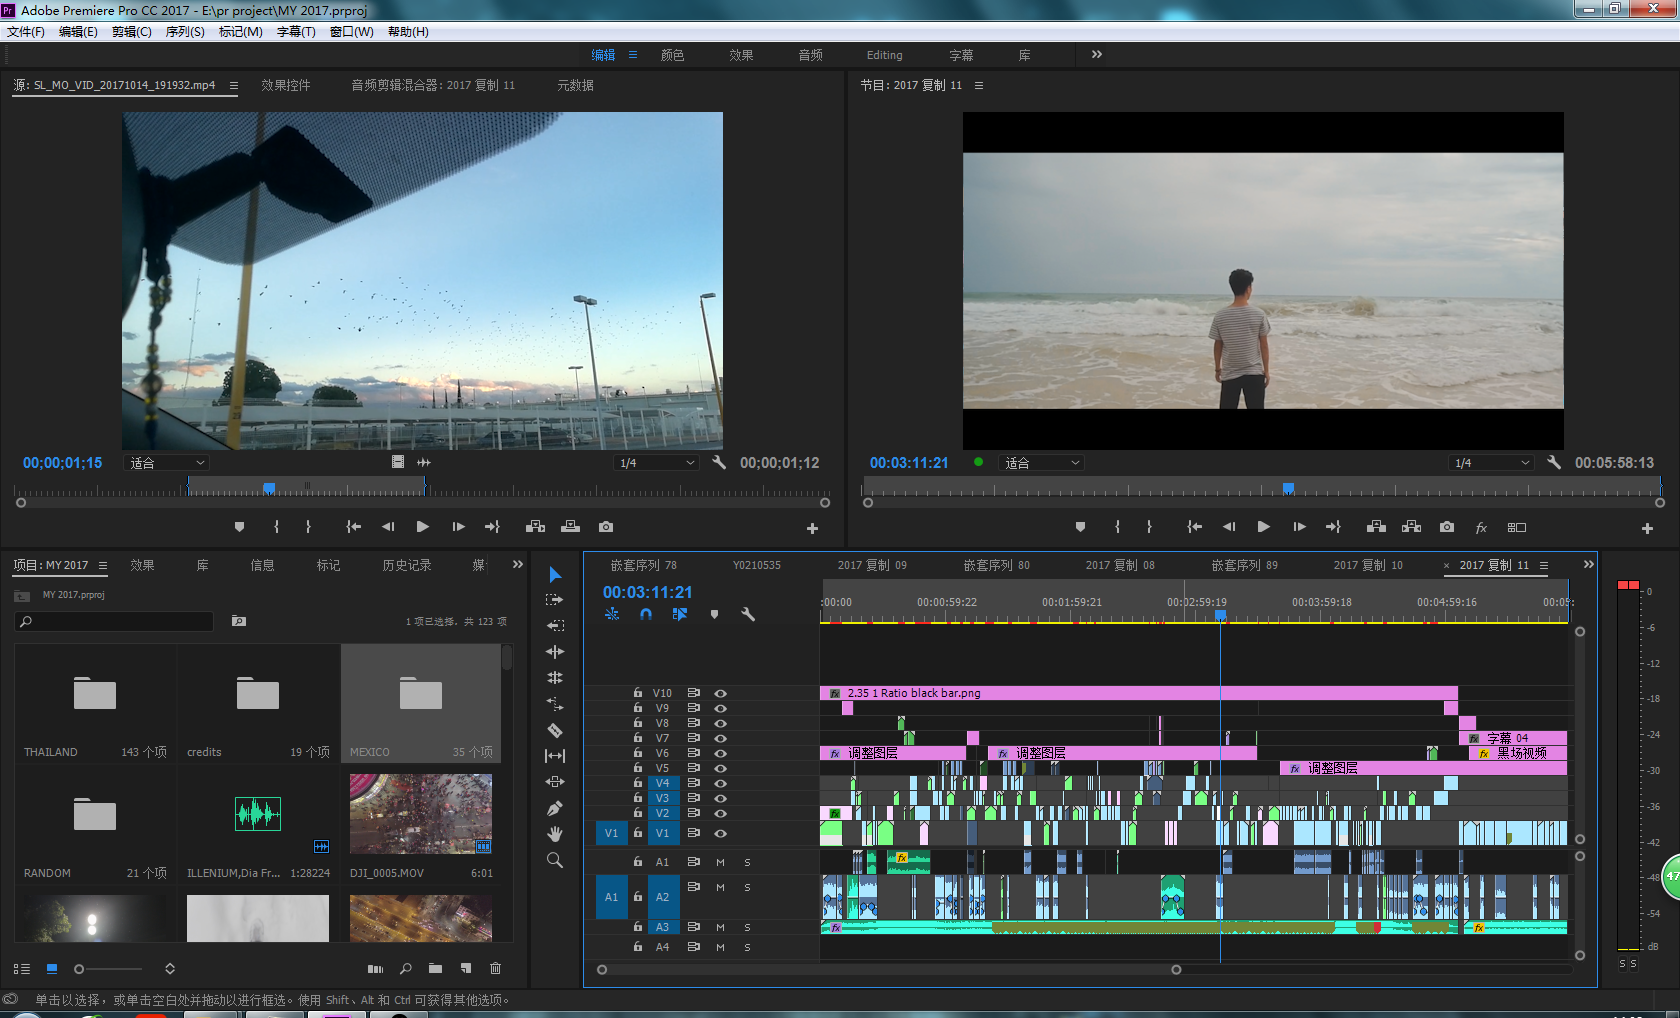Image resolution: width=1680 pixels, height=1018 pixels.
Task: Open timeline display settings wrench
Action: [x=747, y=614]
